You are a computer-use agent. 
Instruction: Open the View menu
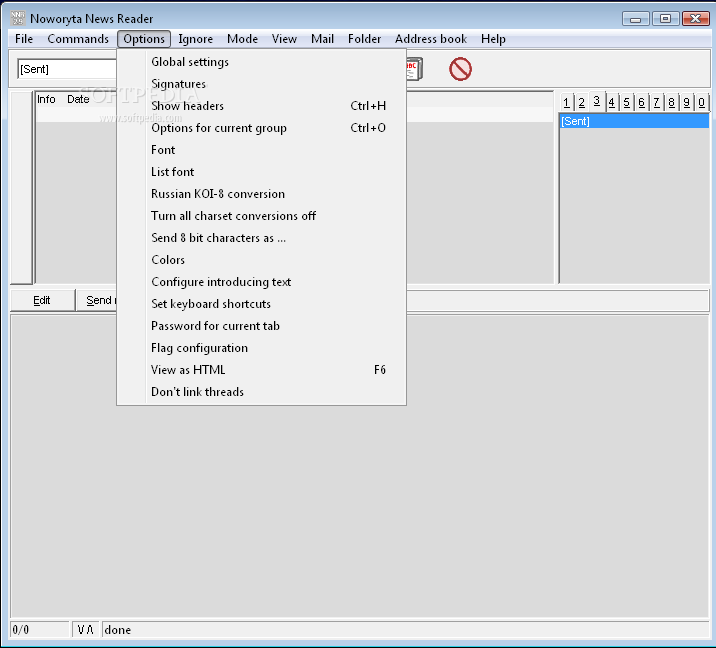pos(284,39)
